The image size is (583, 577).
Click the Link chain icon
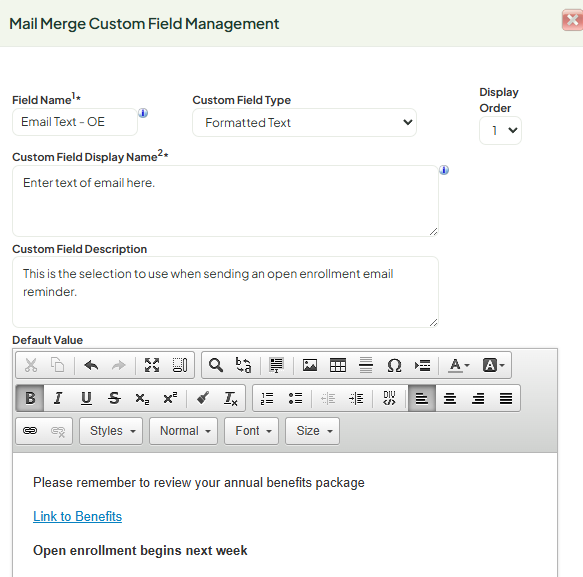[30, 431]
